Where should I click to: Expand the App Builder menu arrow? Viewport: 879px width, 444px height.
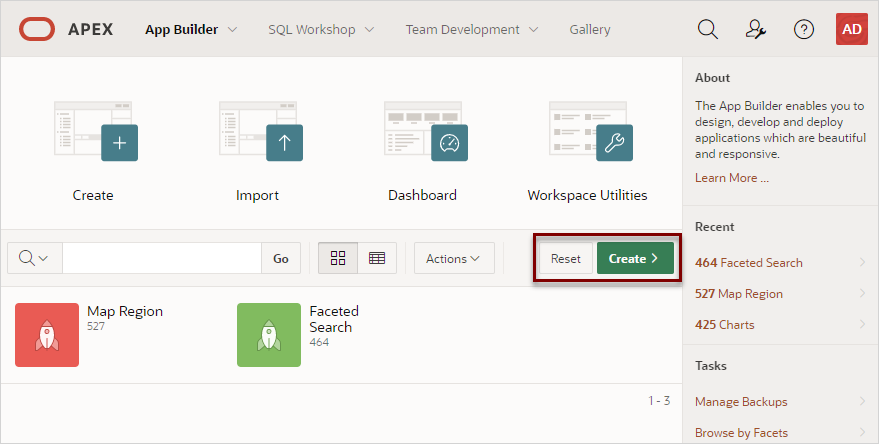pyautogui.click(x=232, y=30)
